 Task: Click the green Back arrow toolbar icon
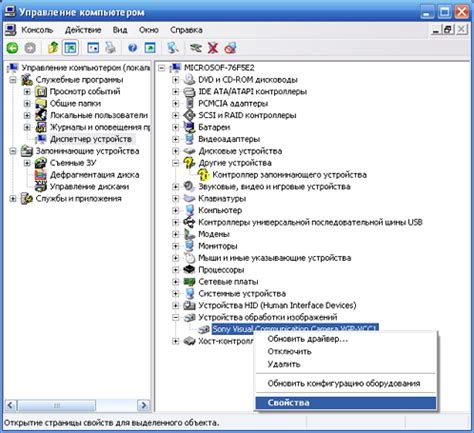[12, 48]
